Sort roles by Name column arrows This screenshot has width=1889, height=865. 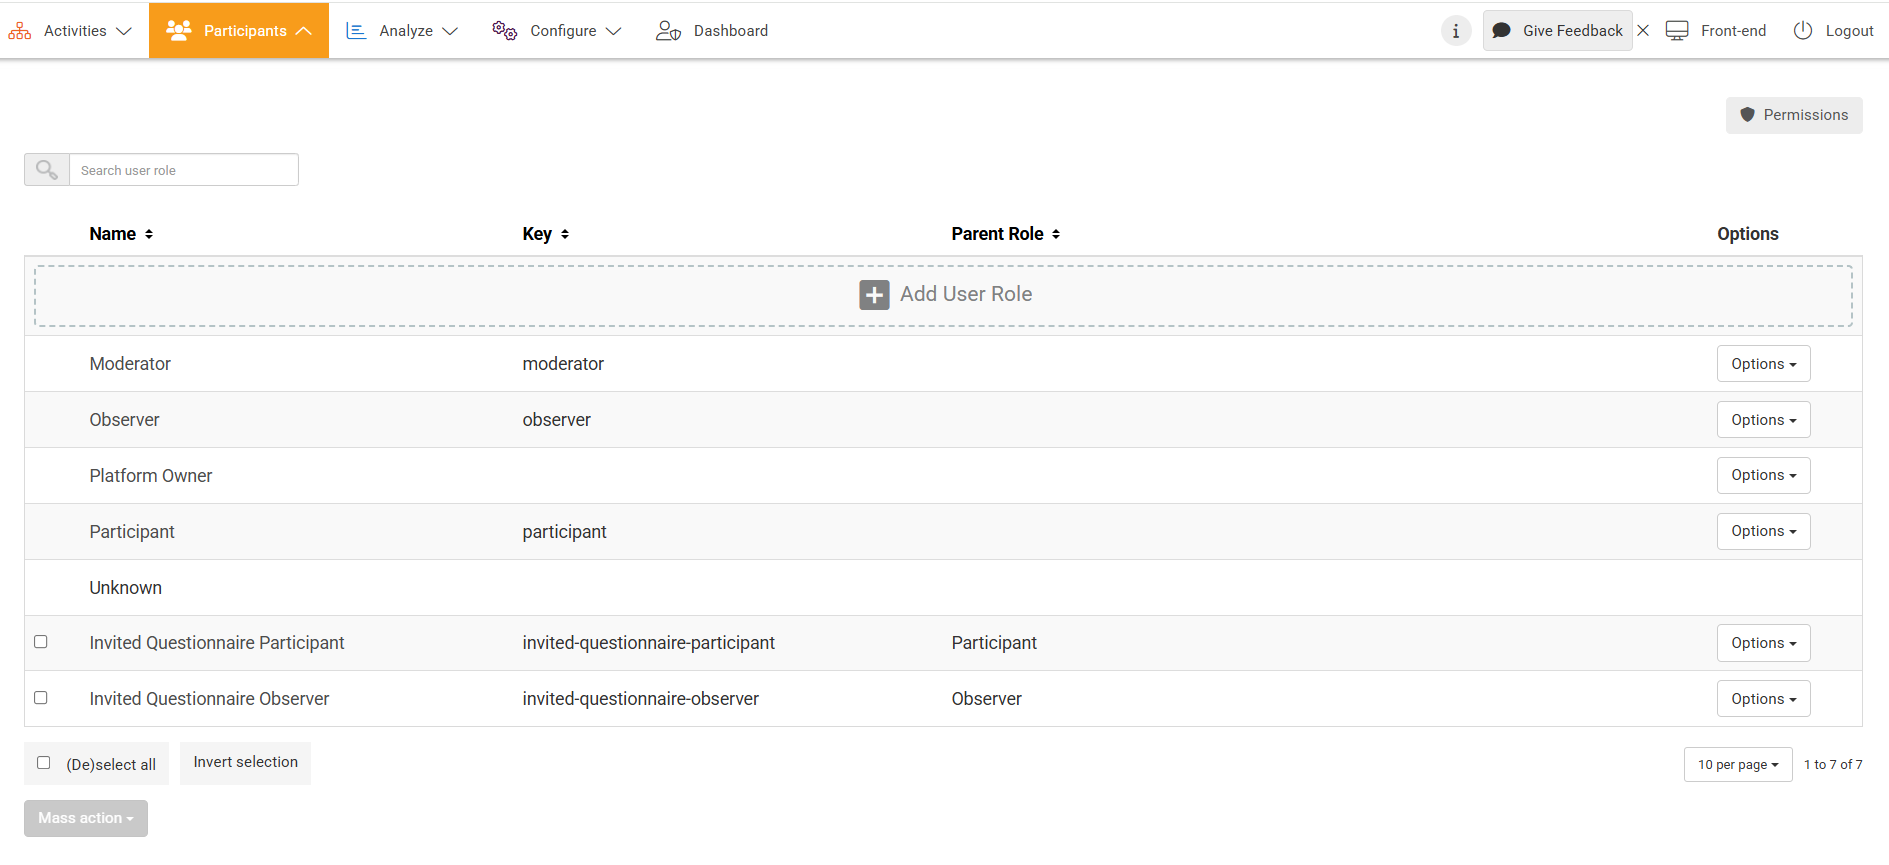click(x=149, y=234)
